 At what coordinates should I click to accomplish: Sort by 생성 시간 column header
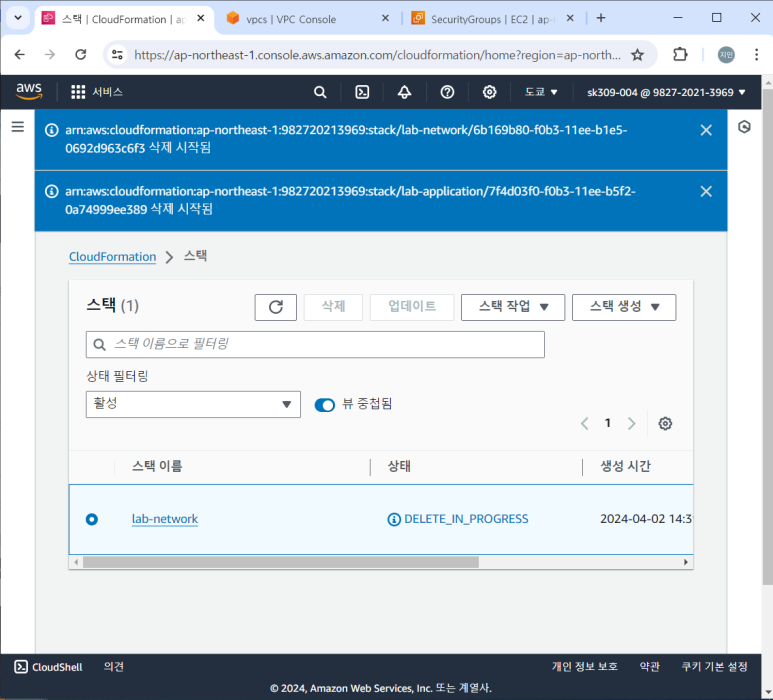[626, 466]
